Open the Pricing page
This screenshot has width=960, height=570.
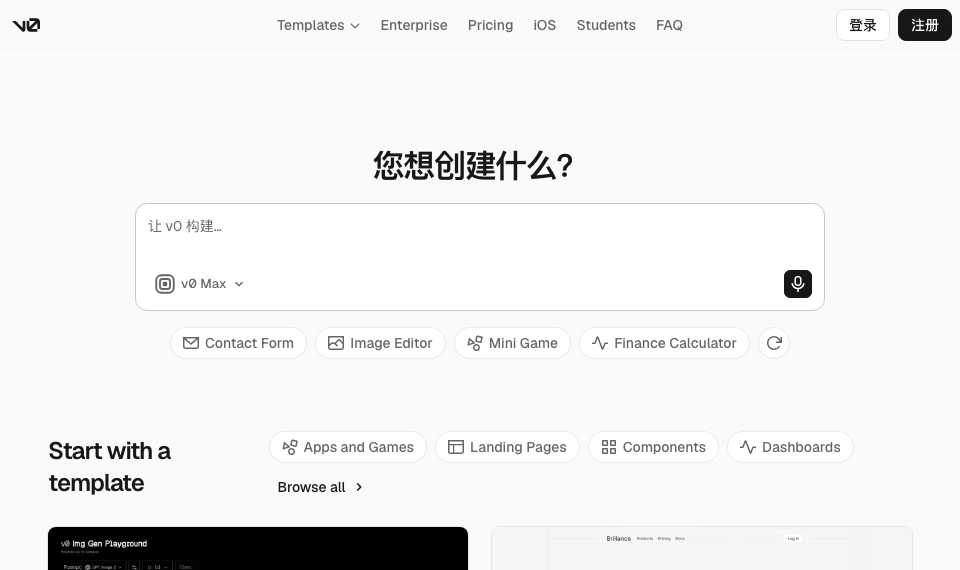click(x=490, y=25)
